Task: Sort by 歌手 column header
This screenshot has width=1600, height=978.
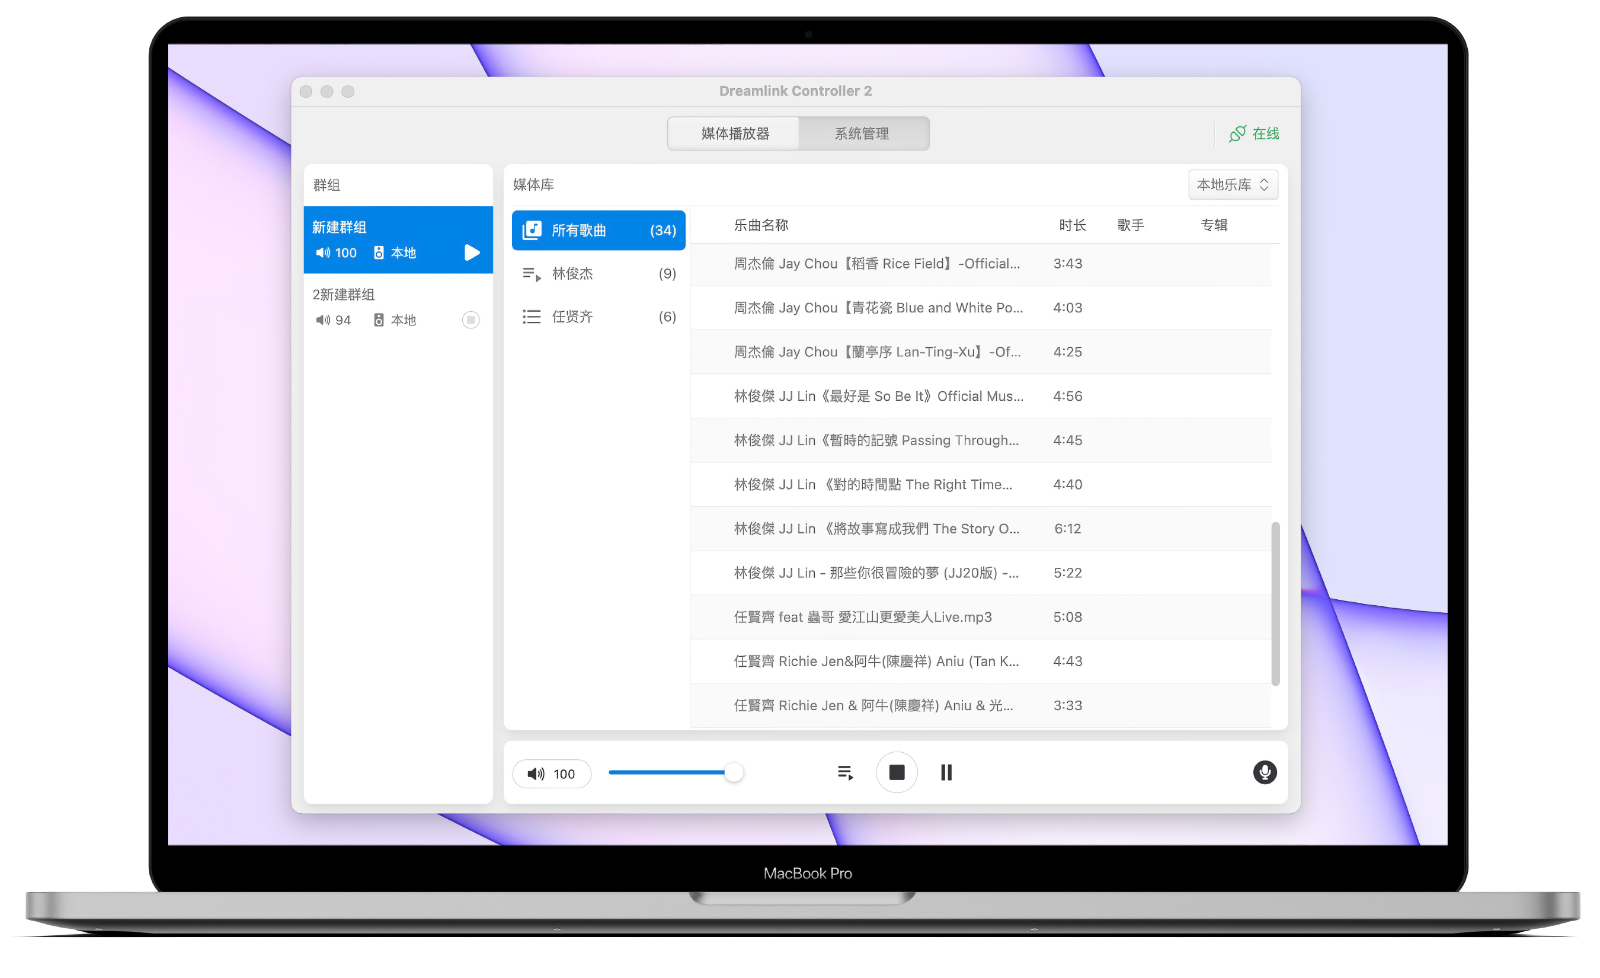Action: click(x=1131, y=225)
